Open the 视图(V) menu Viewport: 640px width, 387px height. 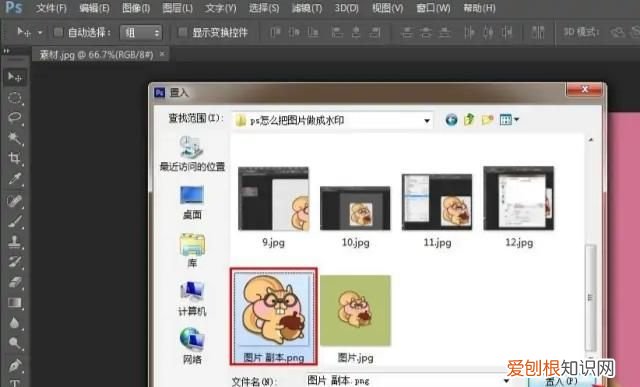387,8
